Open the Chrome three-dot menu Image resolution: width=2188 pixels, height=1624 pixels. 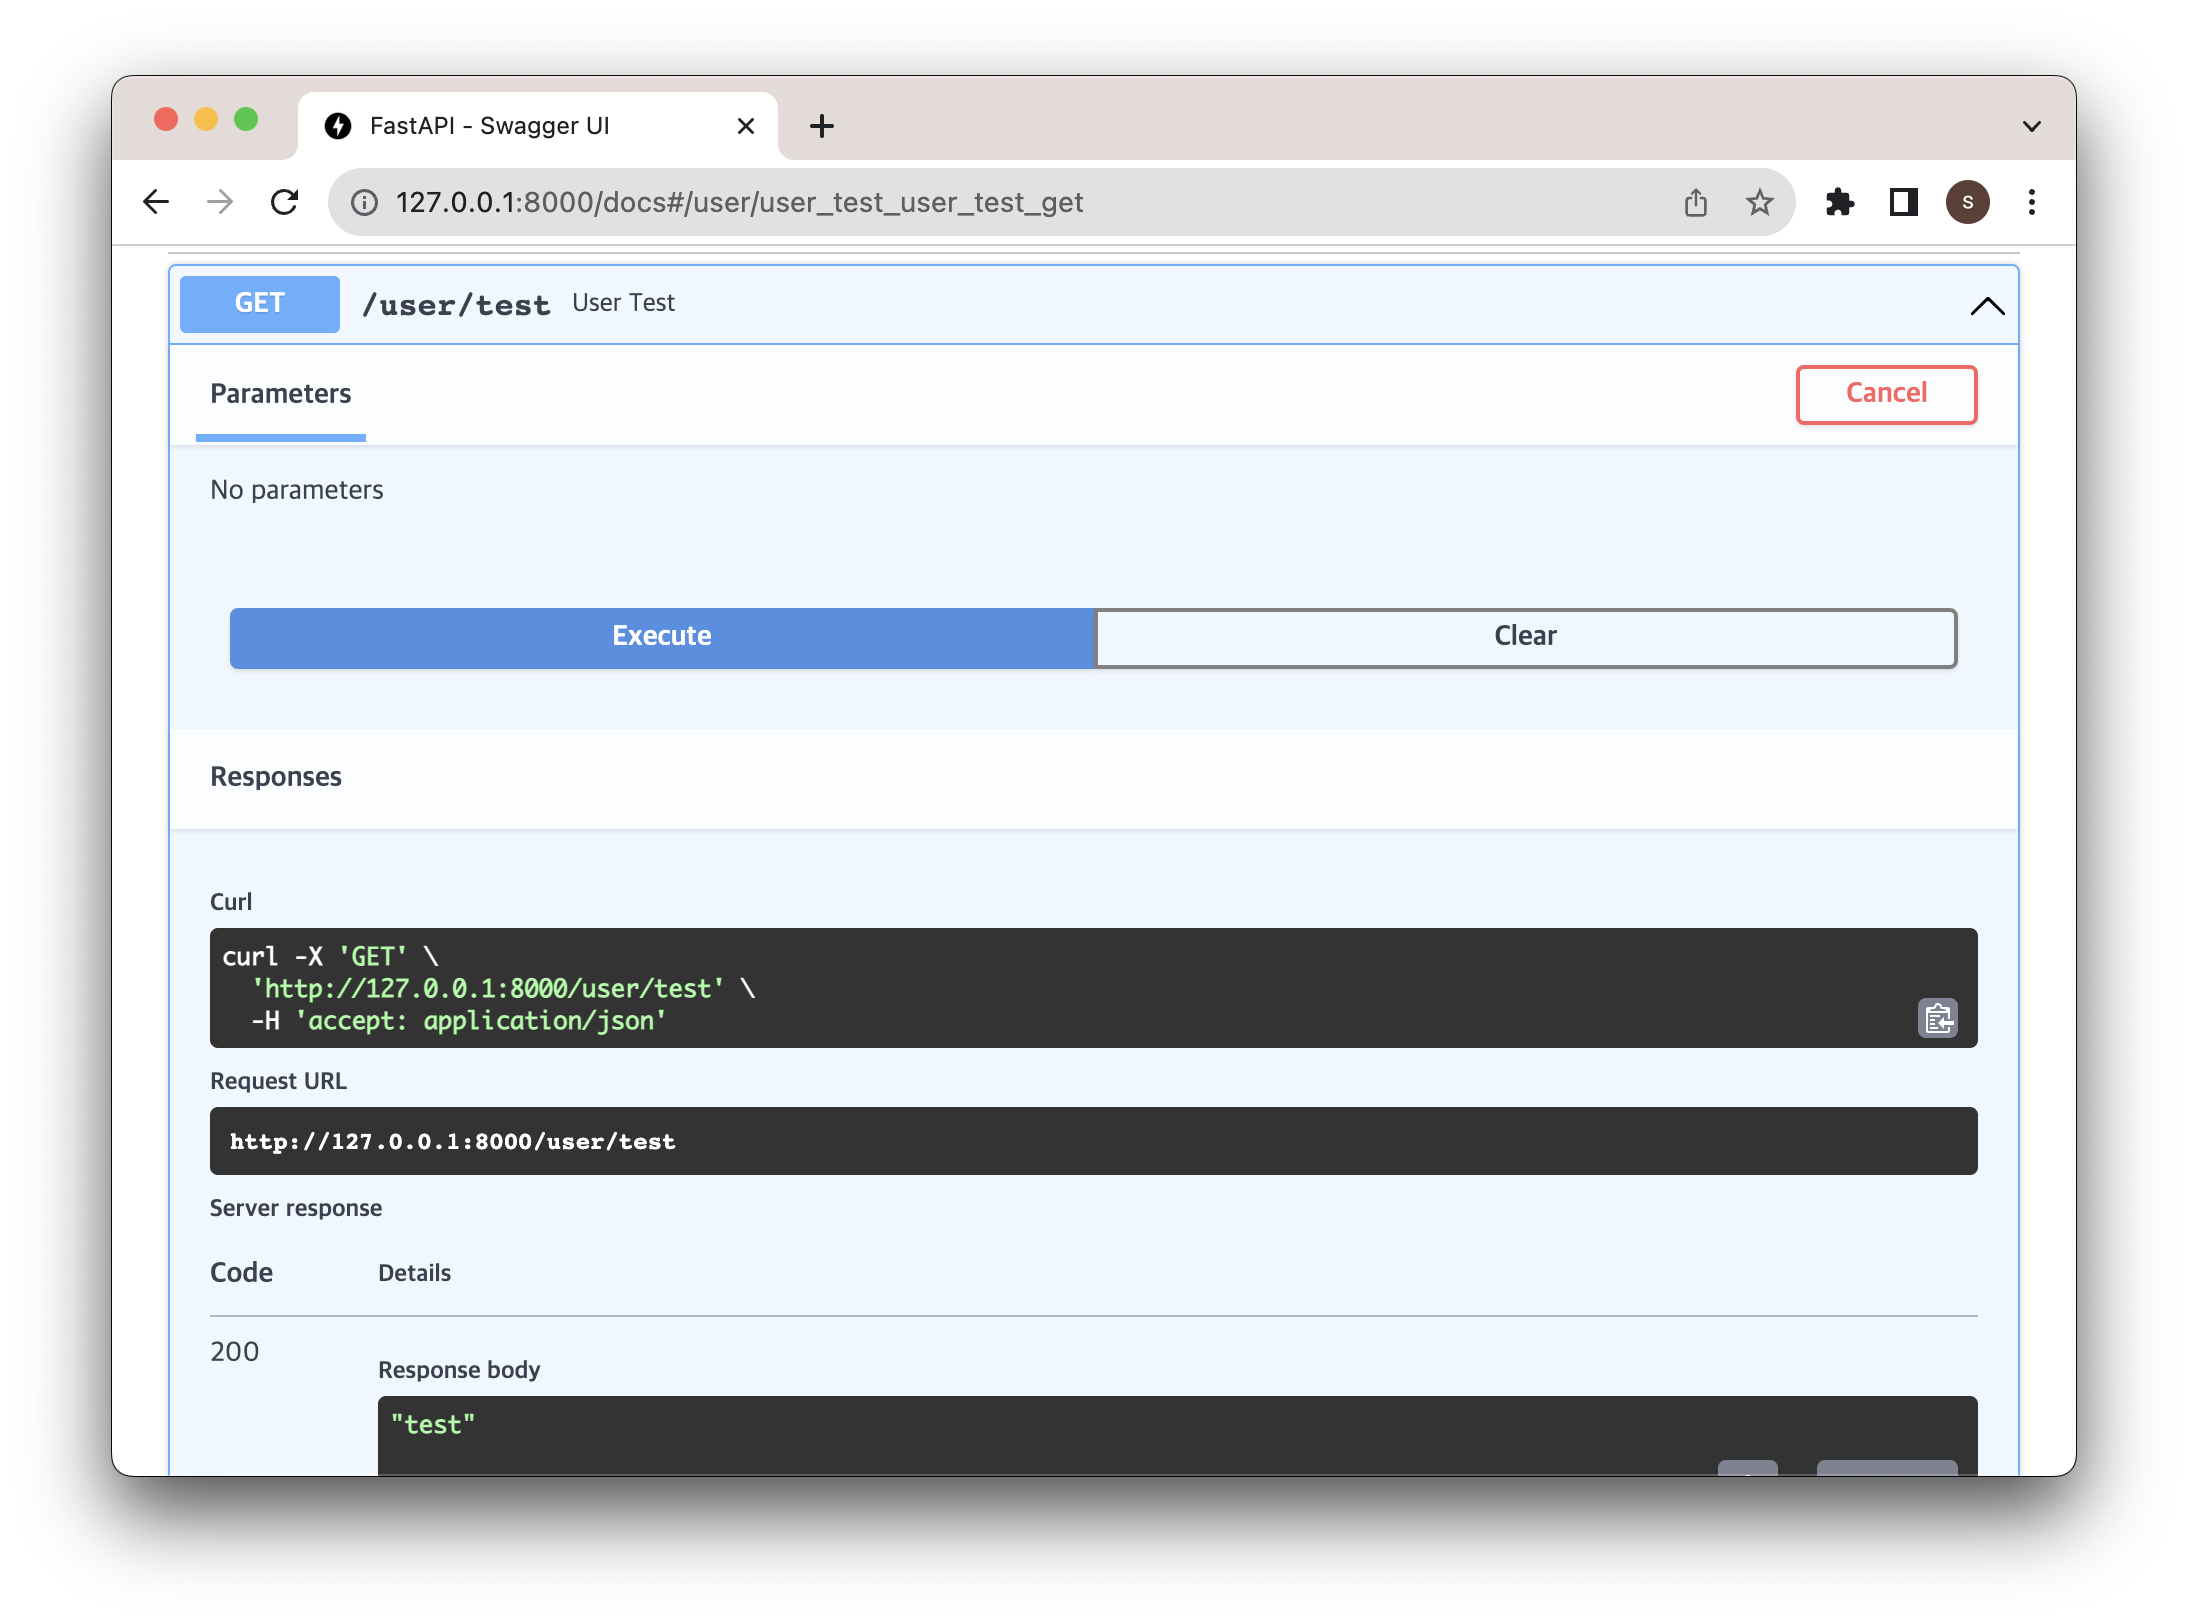point(2031,203)
